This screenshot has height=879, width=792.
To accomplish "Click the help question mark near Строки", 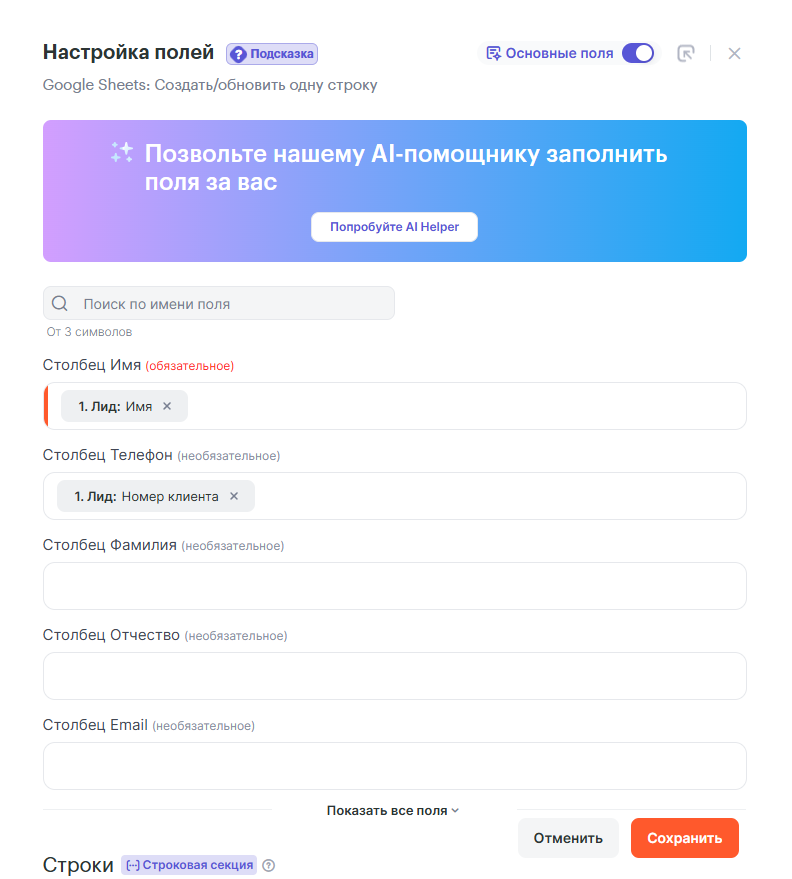I will click(x=268, y=866).
